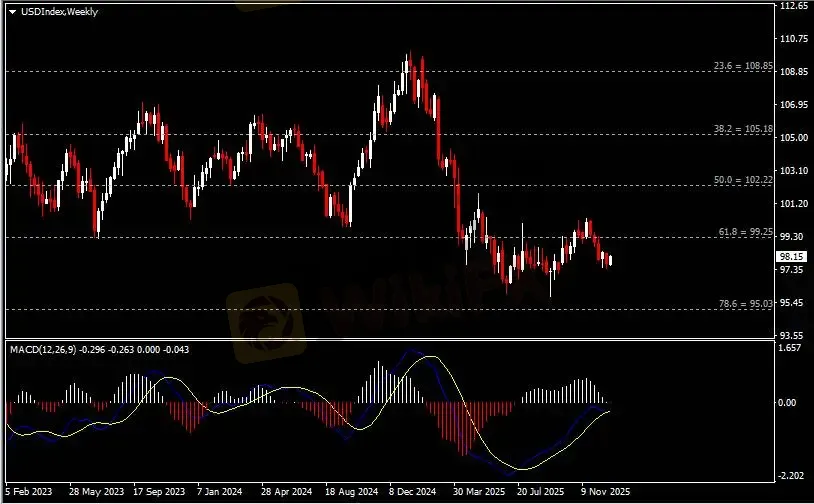
Task: Select the 61.8 = 99.25 Fibonacci label
Action: pos(745,231)
